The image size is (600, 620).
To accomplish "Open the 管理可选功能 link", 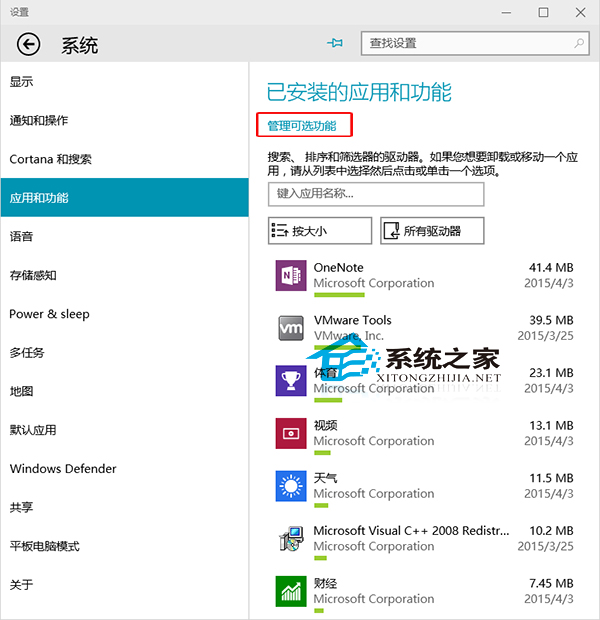I will (302, 126).
